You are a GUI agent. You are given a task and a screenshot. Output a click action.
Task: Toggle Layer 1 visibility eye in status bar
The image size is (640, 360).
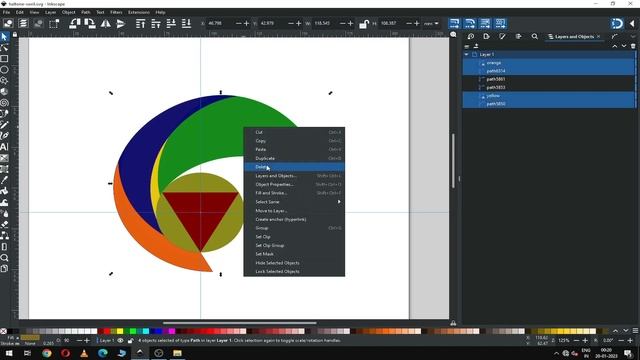[120, 340]
